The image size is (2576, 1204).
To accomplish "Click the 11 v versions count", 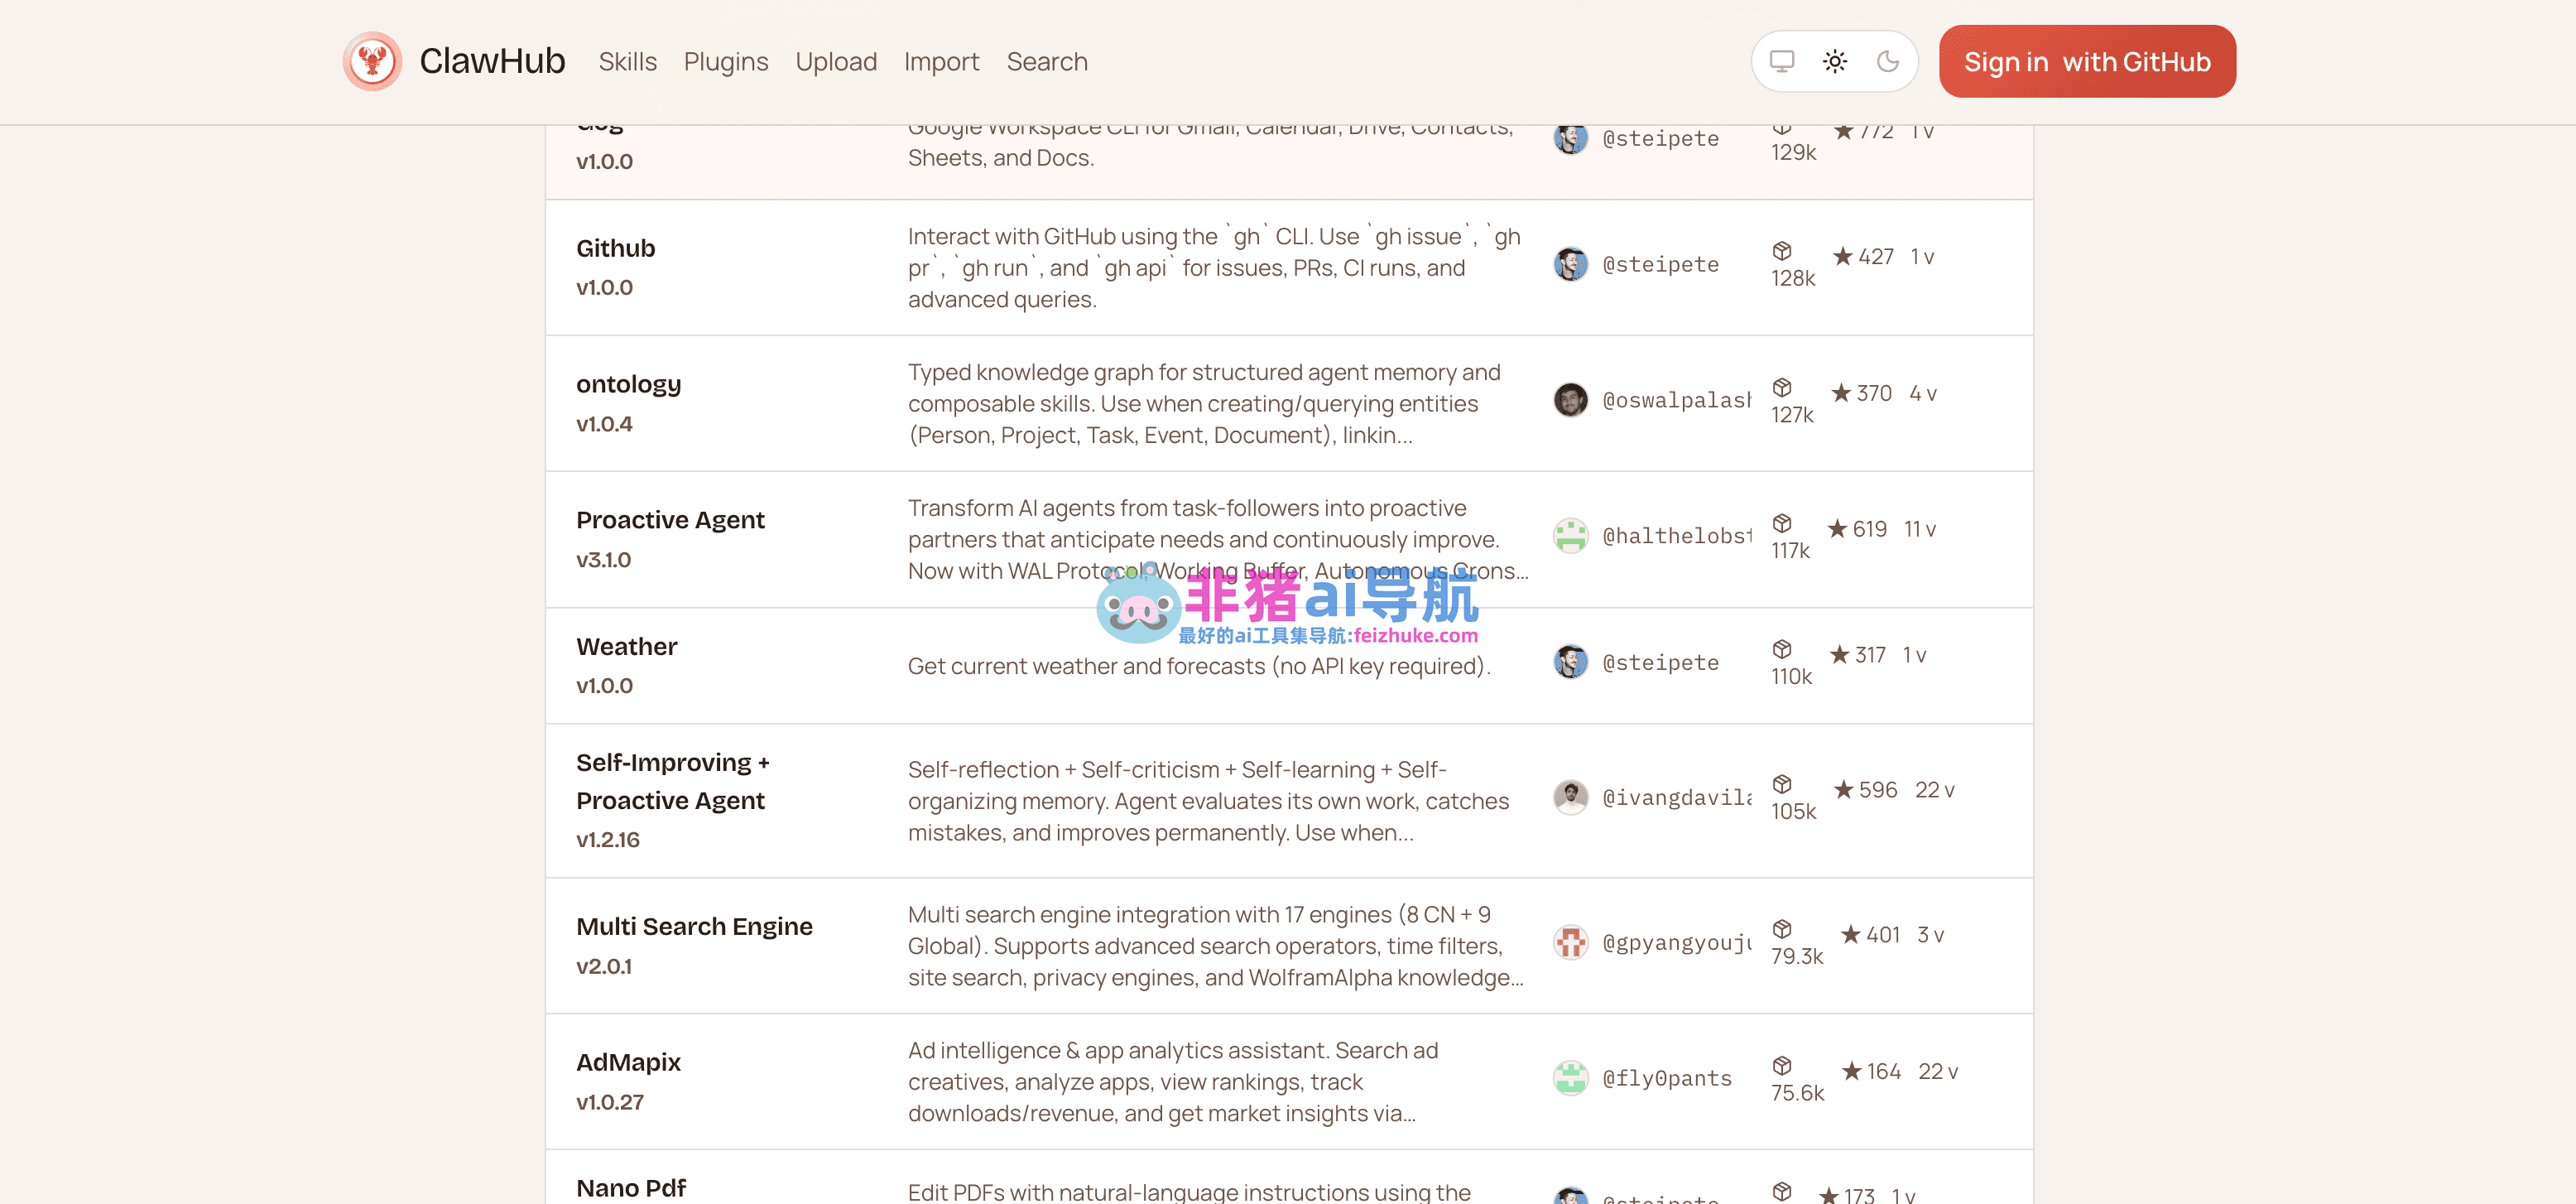I will [x=1919, y=530].
